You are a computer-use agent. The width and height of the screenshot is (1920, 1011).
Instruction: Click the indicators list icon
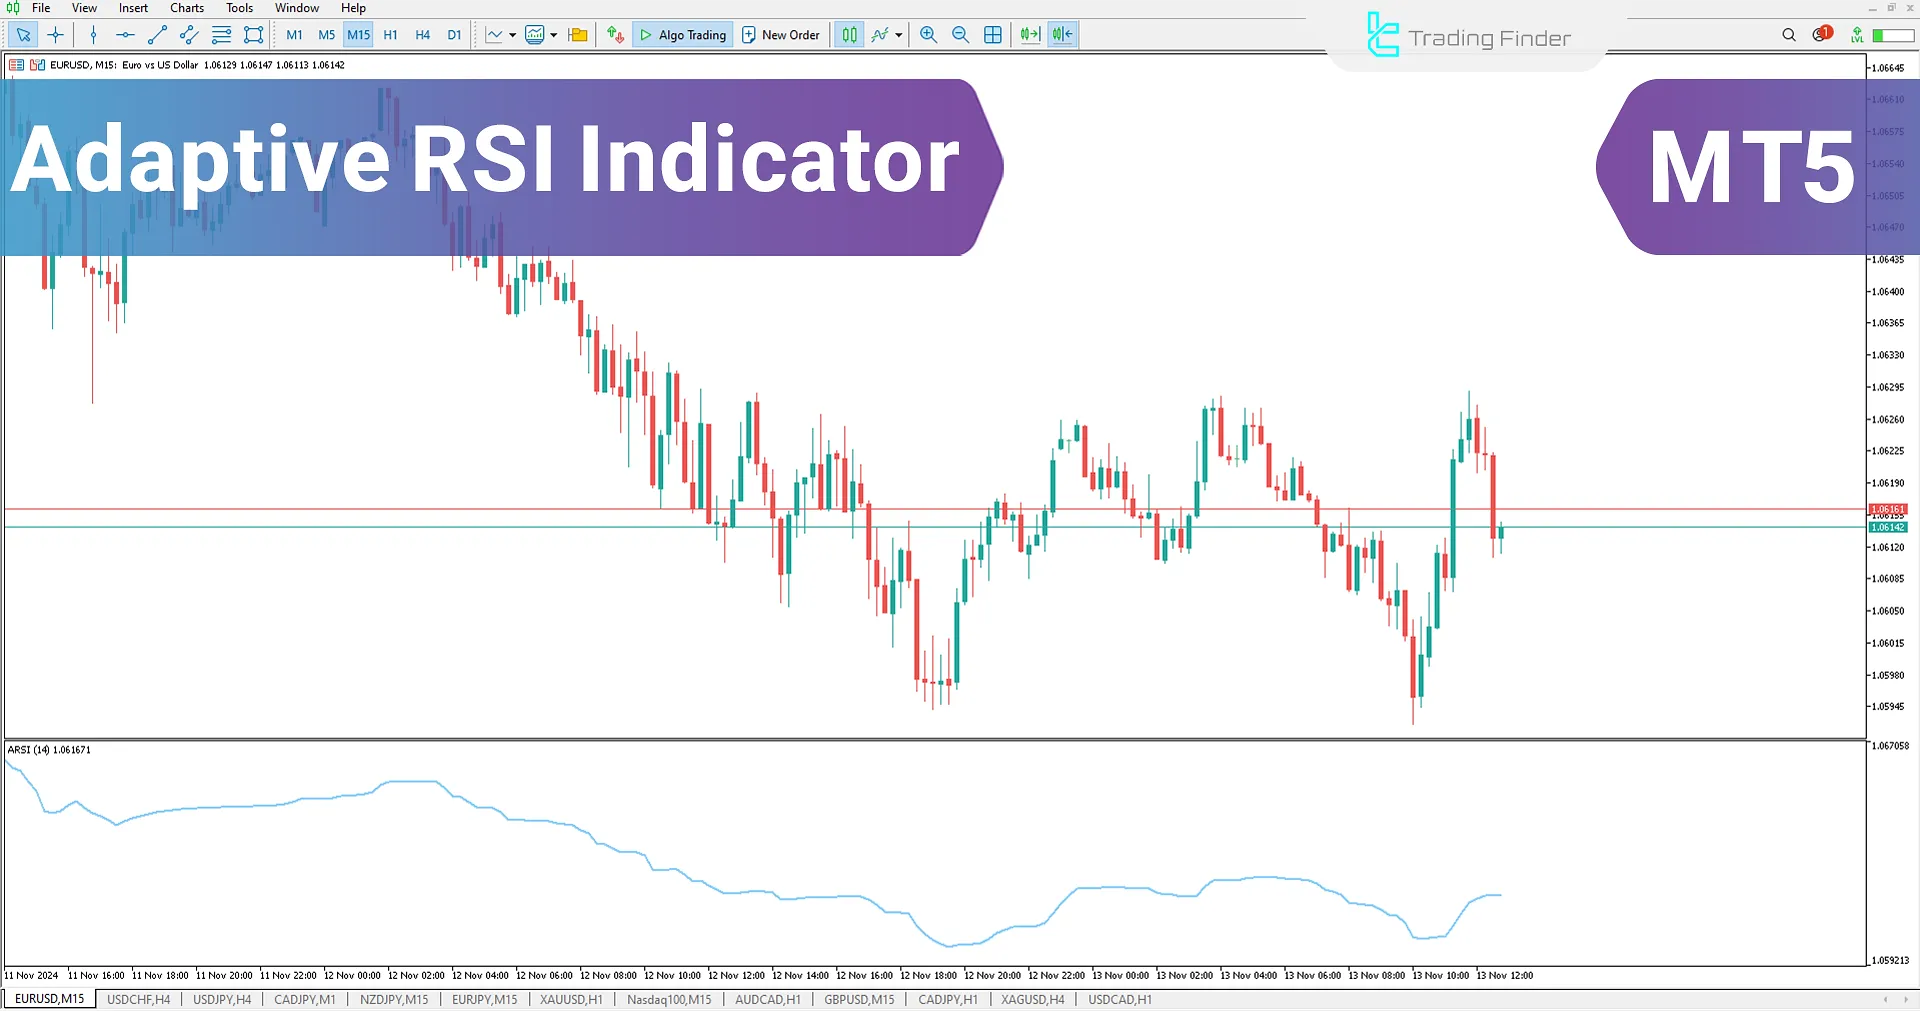click(535, 35)
